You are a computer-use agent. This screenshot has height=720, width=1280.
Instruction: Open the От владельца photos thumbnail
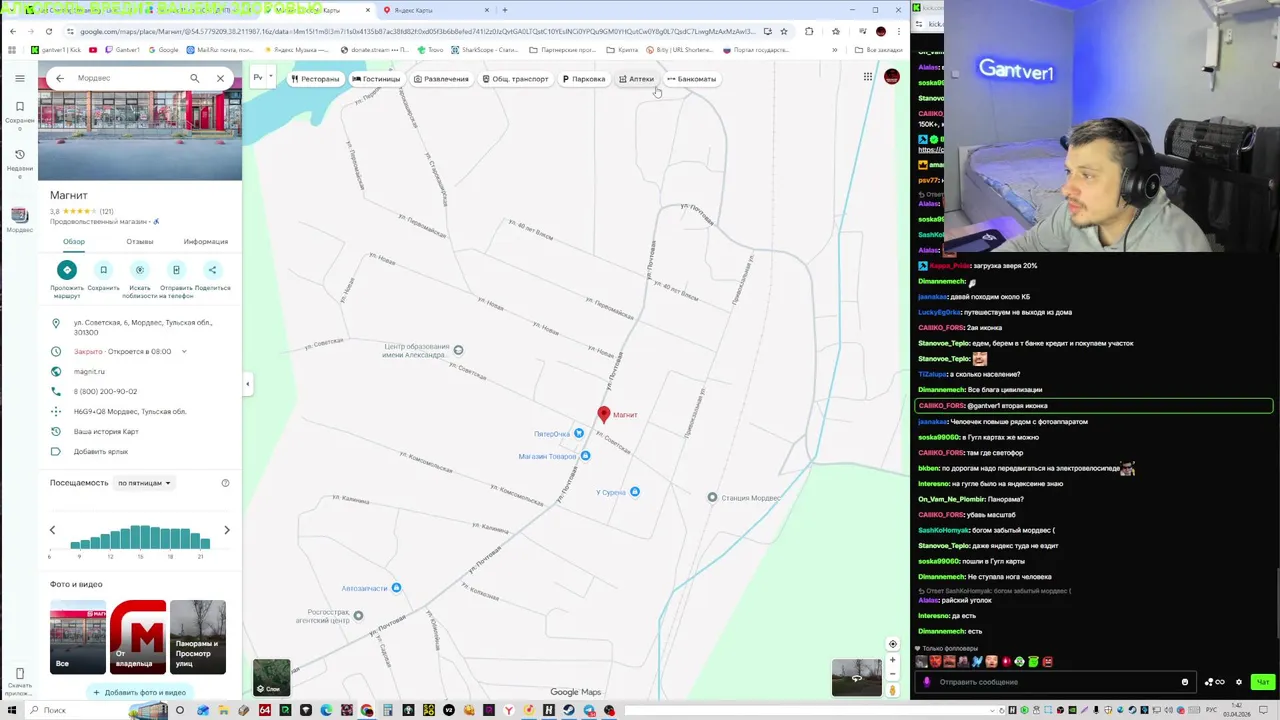pos(138,637)
